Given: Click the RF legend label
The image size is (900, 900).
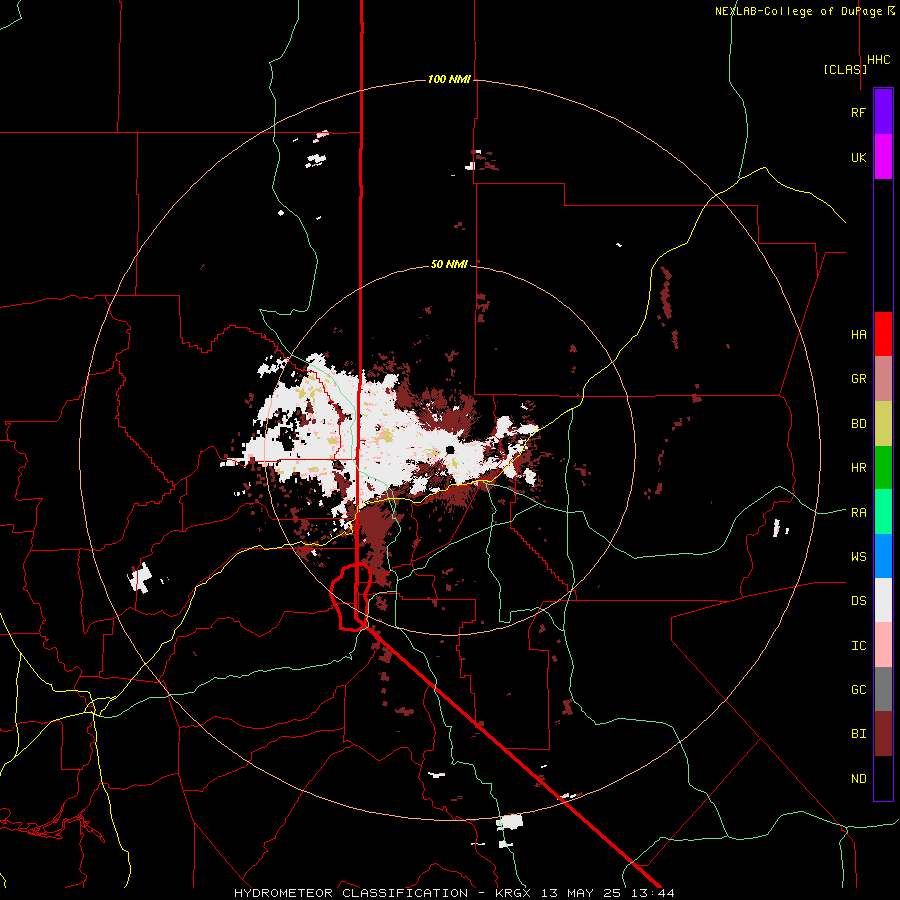Looking at the screenshot, I should tap(858, 112).
